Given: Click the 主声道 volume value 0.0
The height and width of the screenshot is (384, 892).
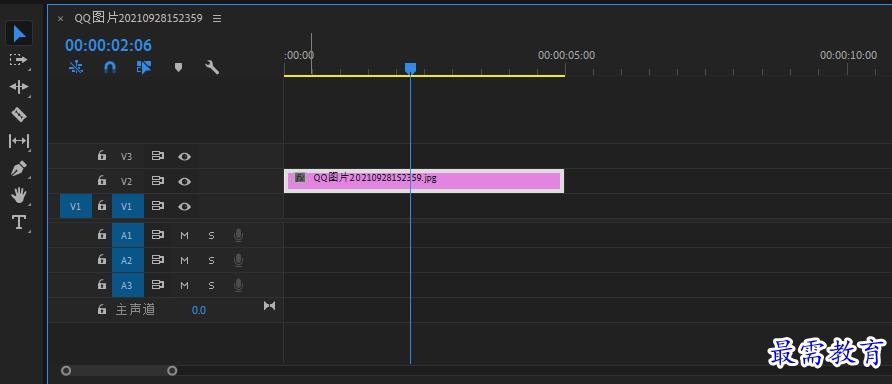Looking at the screenshot, I should [x=199, y=311].
